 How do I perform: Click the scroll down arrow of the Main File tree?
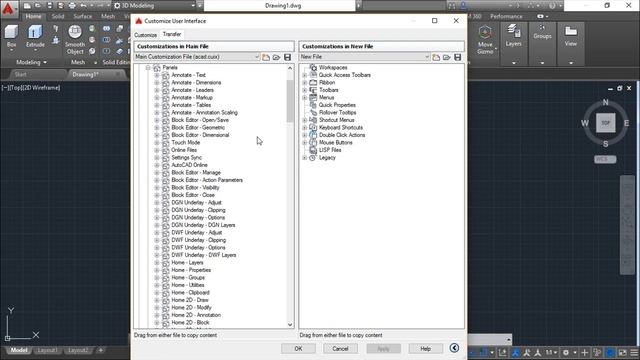290,324
